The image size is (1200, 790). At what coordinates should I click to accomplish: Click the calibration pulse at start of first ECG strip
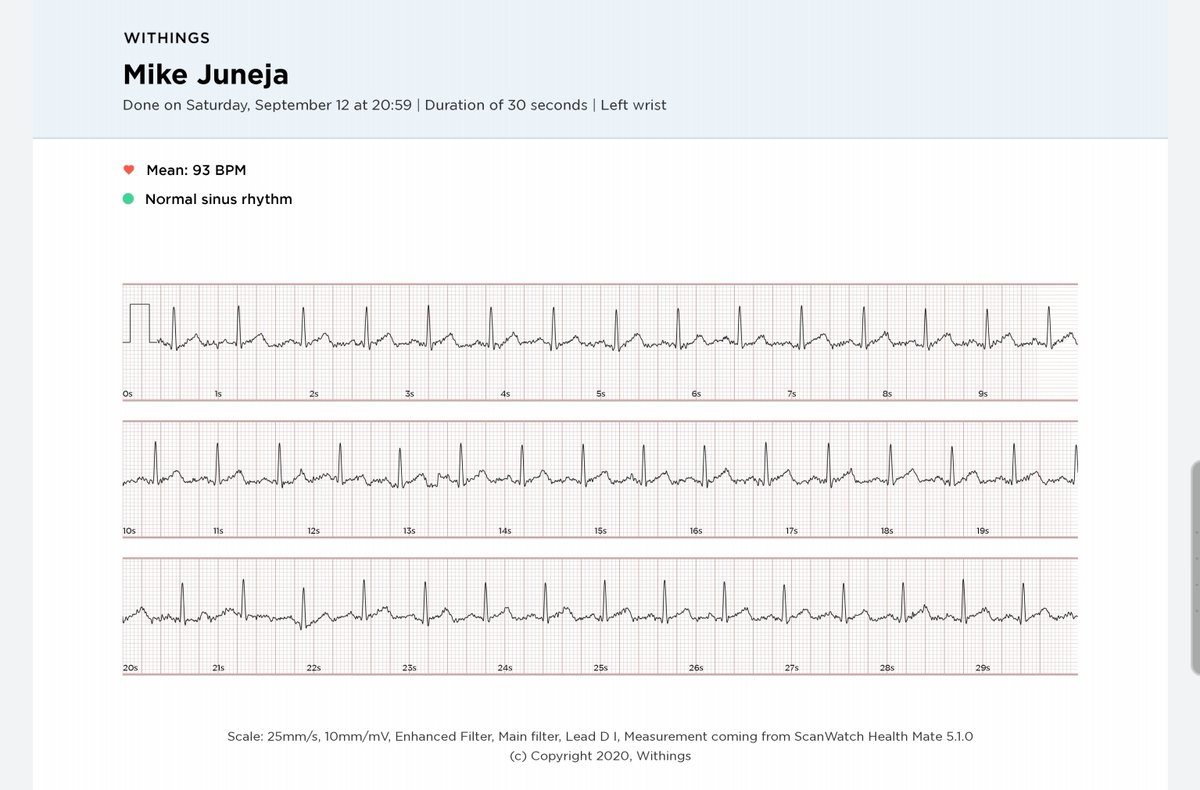(x=139, y=323)
